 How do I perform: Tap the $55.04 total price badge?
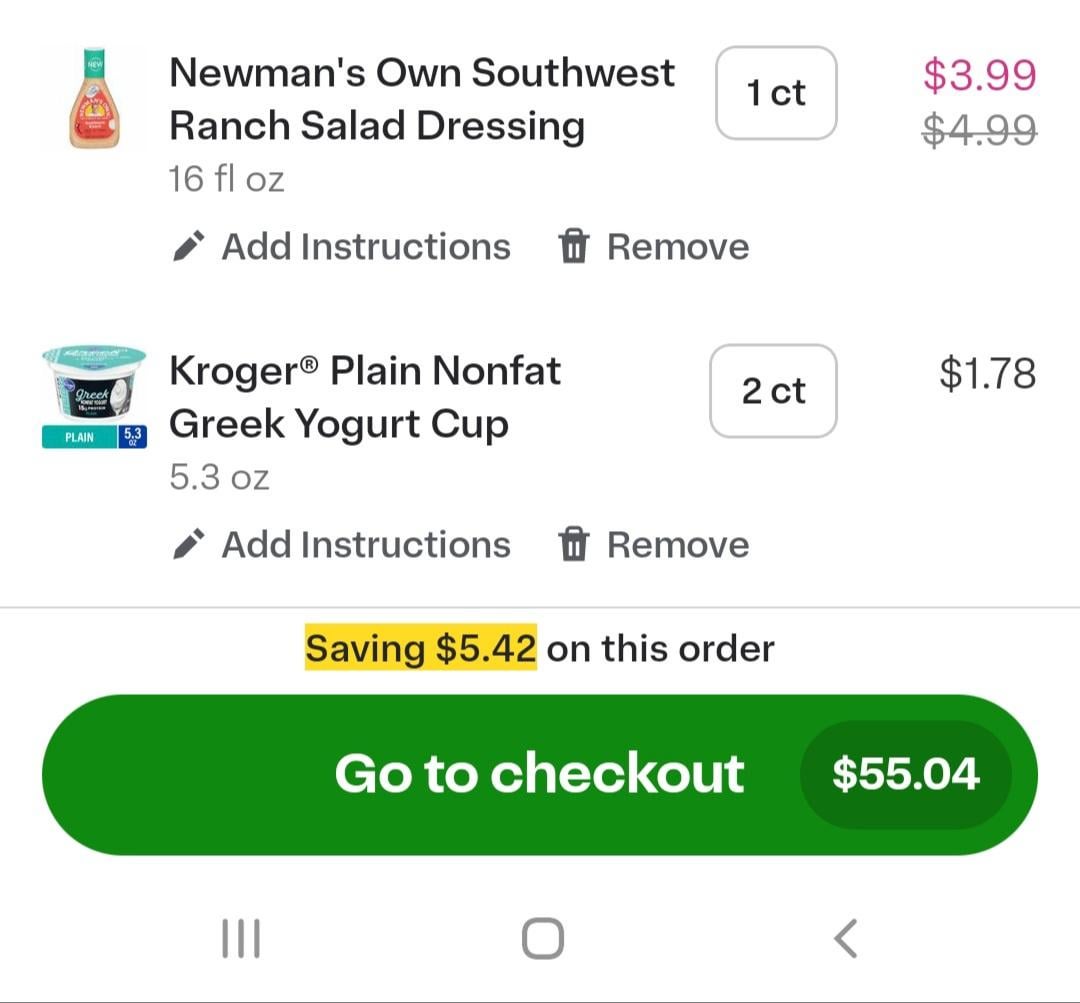tap(905, 774)
